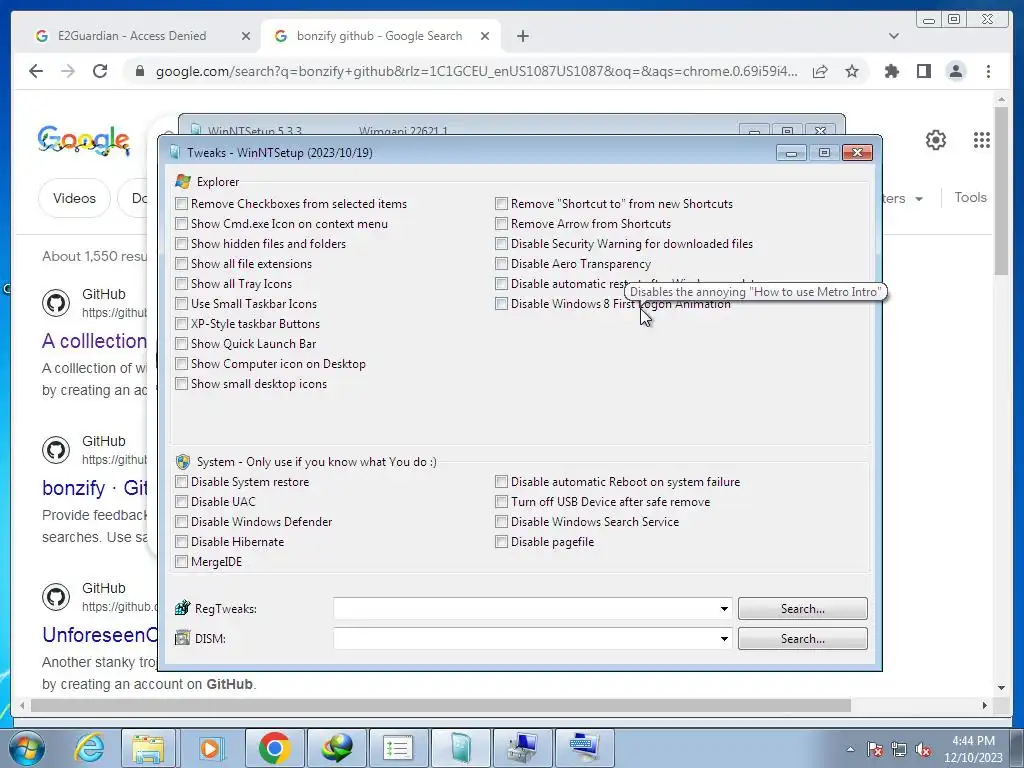Check Disable automatic Reboot on system failure
The image size is (1024, 768).
(x=501, y=482)
